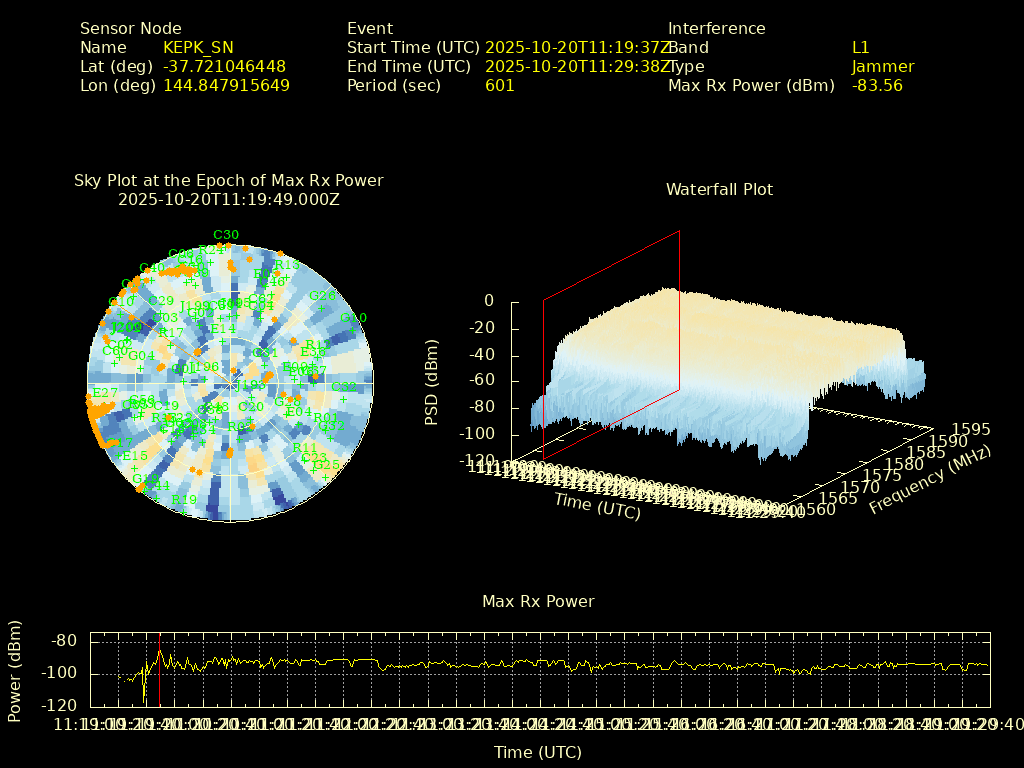Click the 1595 MHz frequency axis tick
Screen dimensions: 1024x768
click(971, 430)
